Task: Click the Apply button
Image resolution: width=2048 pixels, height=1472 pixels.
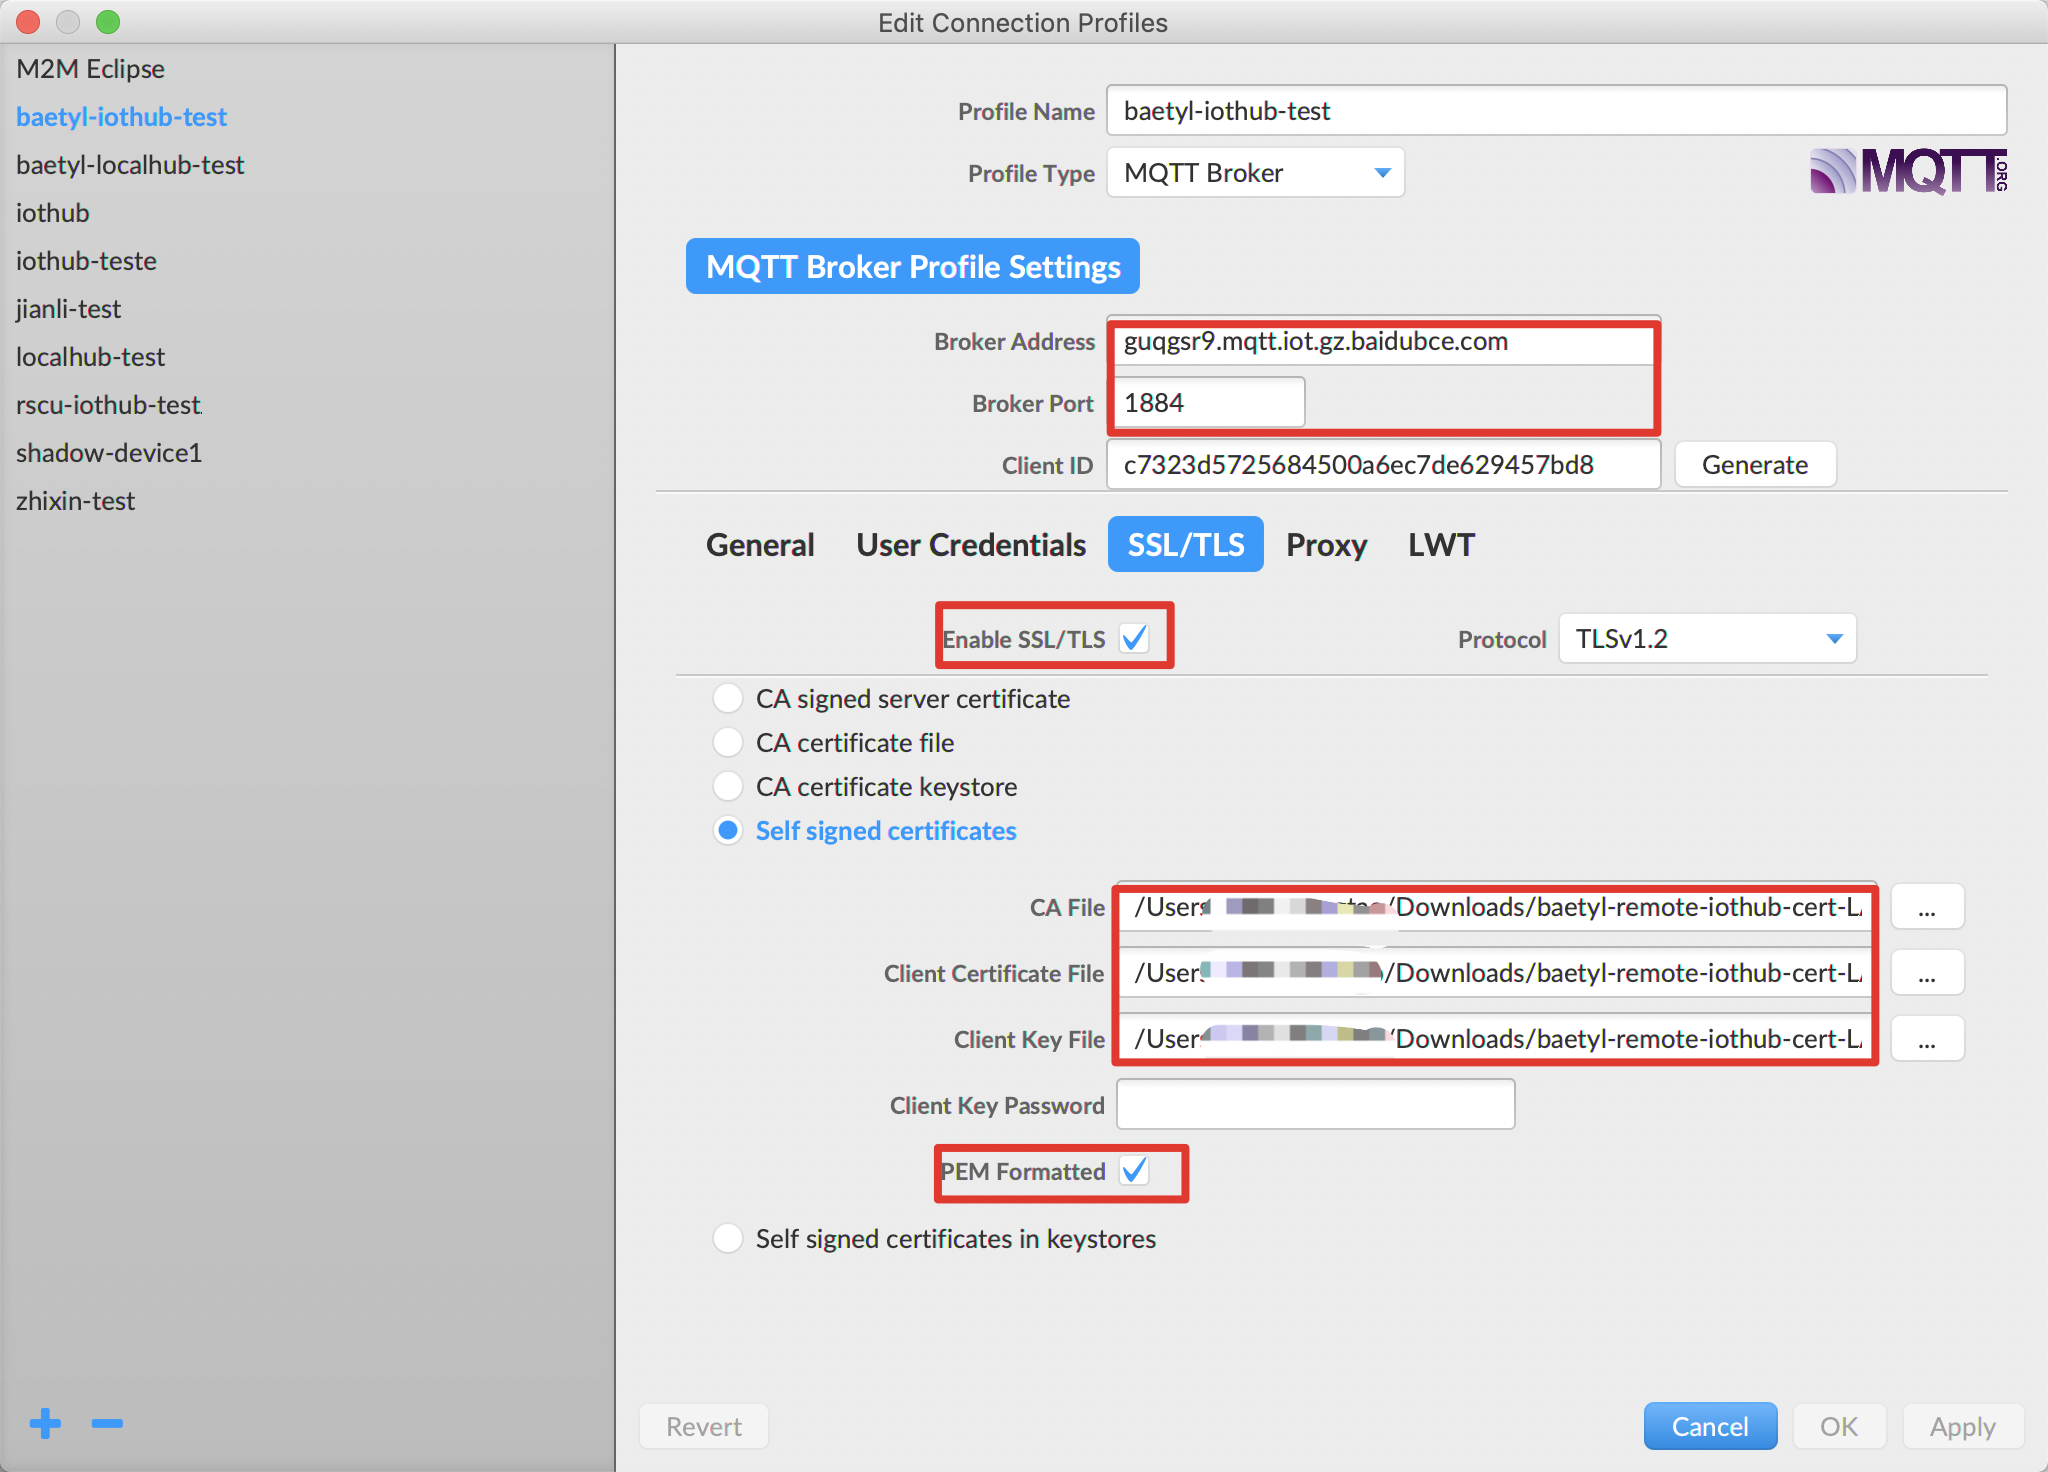Action: point(1963,1426)
